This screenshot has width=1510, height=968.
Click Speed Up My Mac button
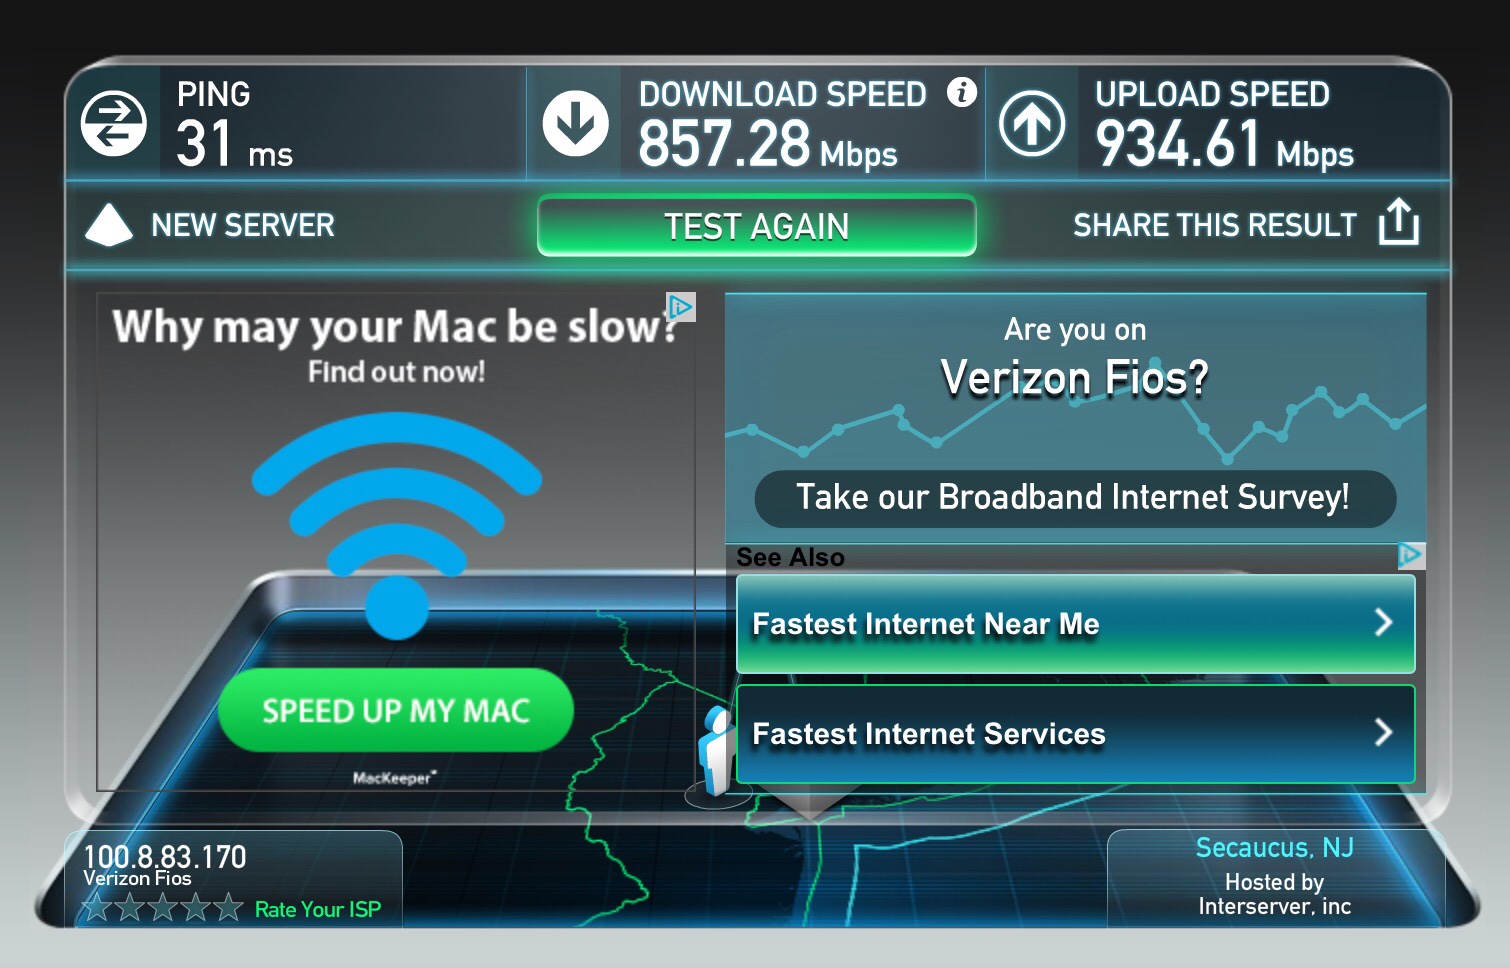click(396, 710)
